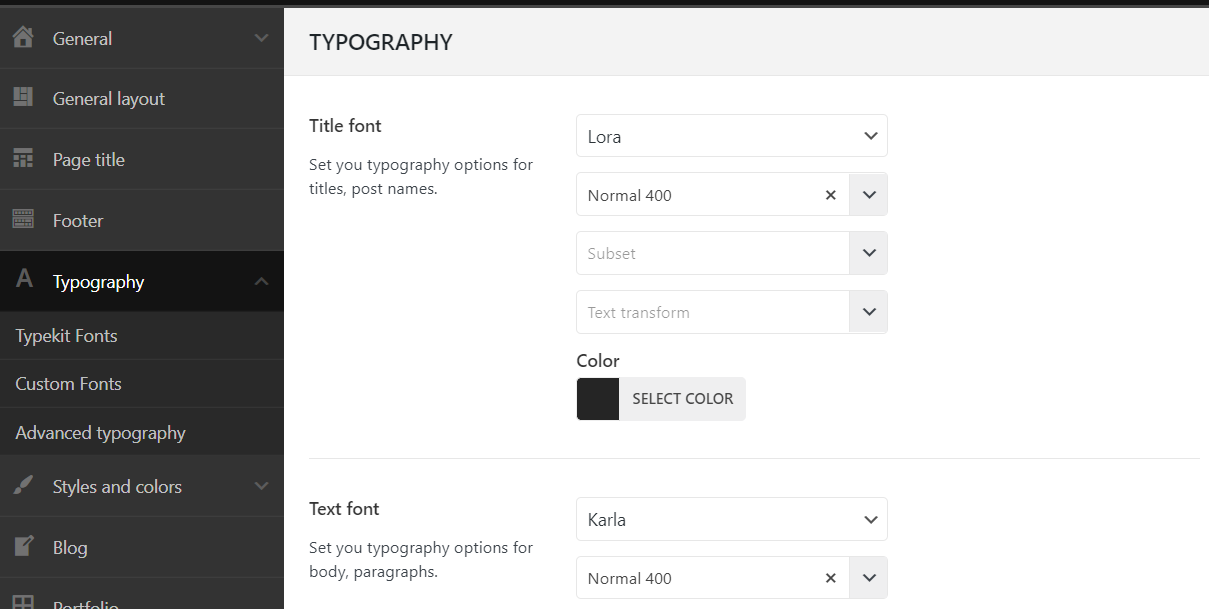
Task: Open Custom Fonts submenu item
Action: pyautogui.click(x=69, y=384)
